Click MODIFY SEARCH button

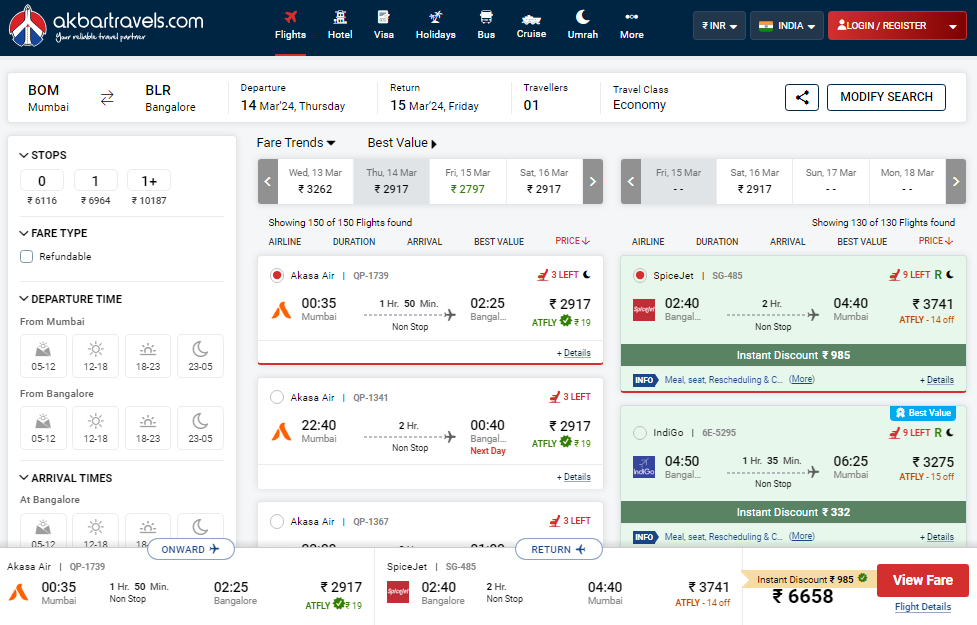[886, 97]
